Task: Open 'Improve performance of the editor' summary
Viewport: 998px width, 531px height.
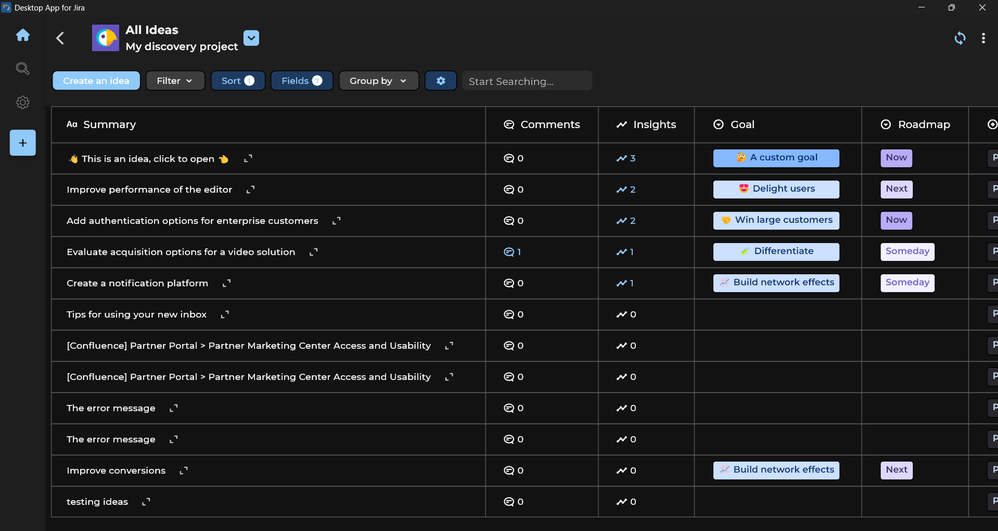Action: click(x=150, y=190)
